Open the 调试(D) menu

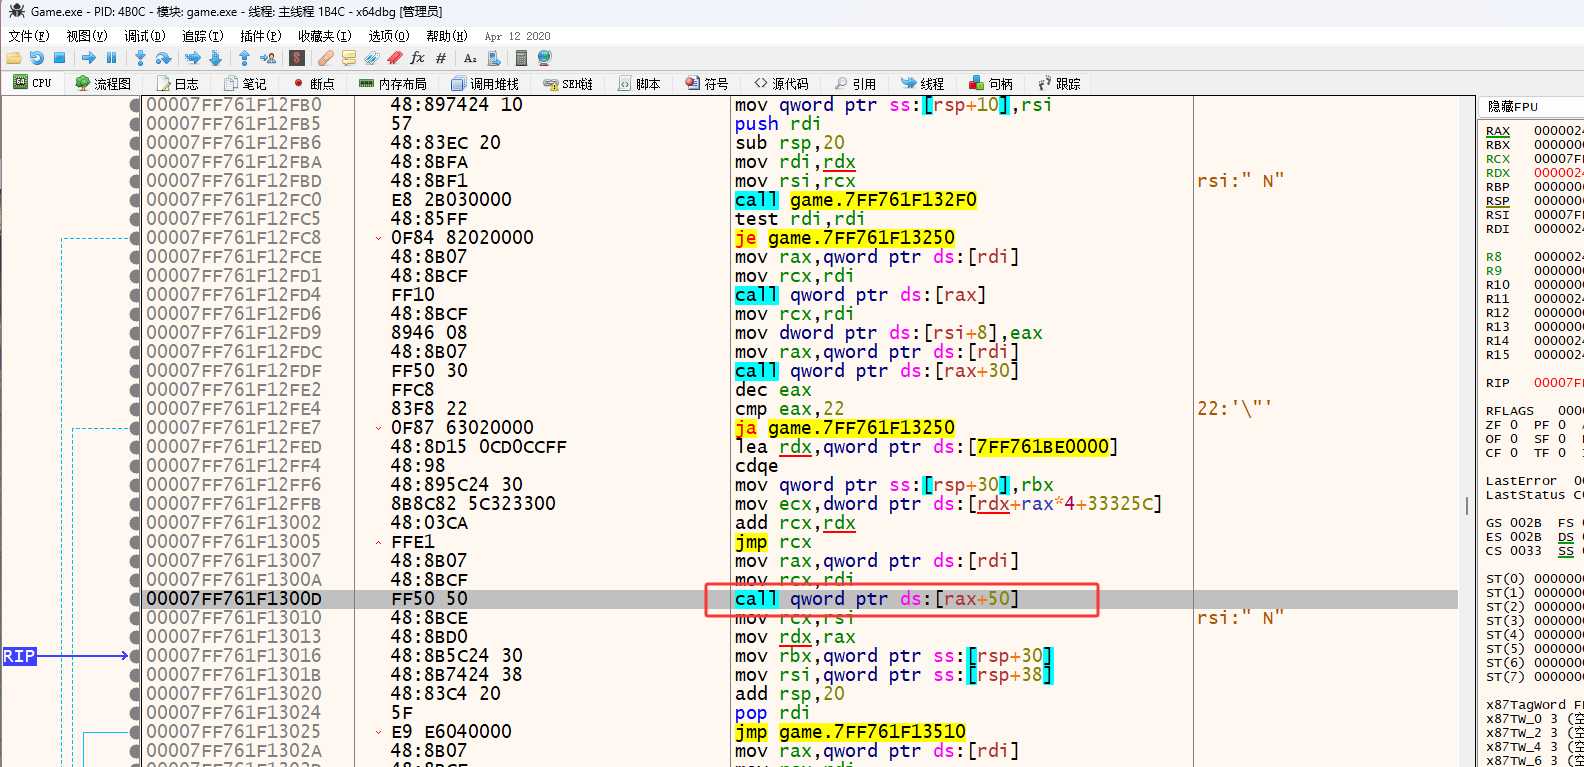[x=145, y=36]
